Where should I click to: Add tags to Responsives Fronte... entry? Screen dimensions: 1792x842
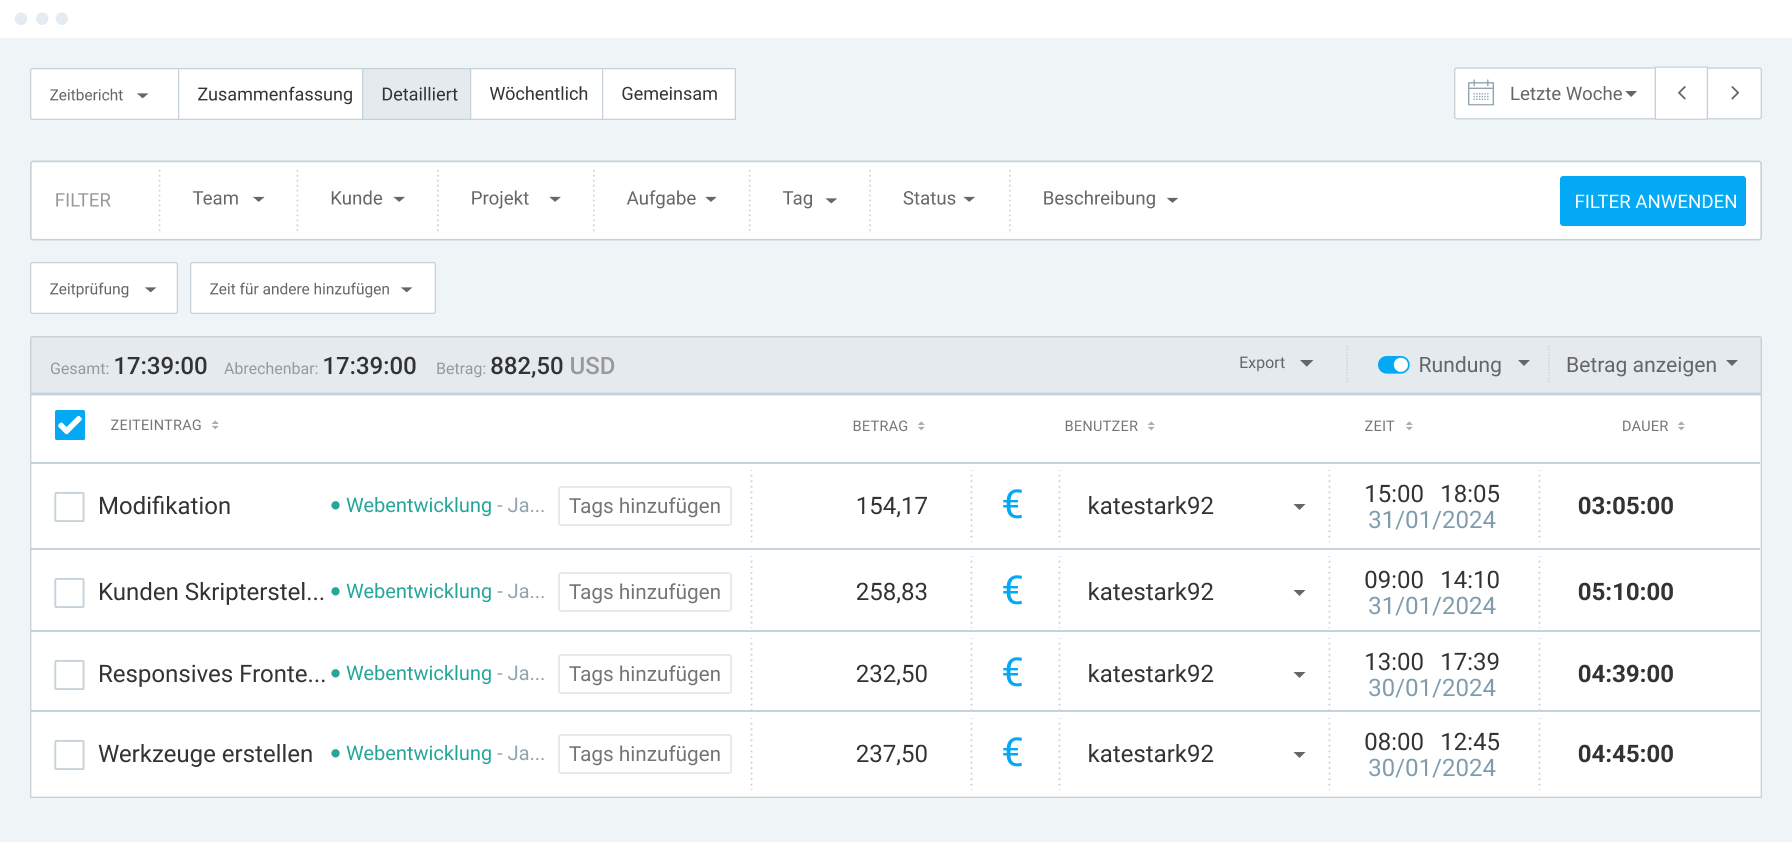click(x=645, y=674)
